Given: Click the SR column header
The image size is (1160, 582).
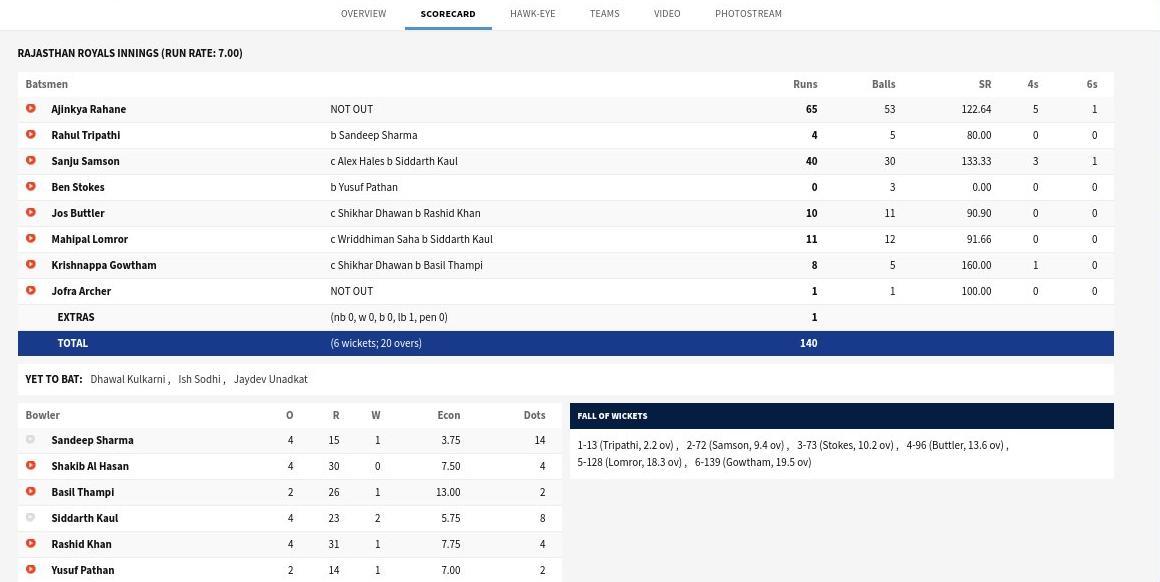Looking at the screenshot, I should [985, 84].
